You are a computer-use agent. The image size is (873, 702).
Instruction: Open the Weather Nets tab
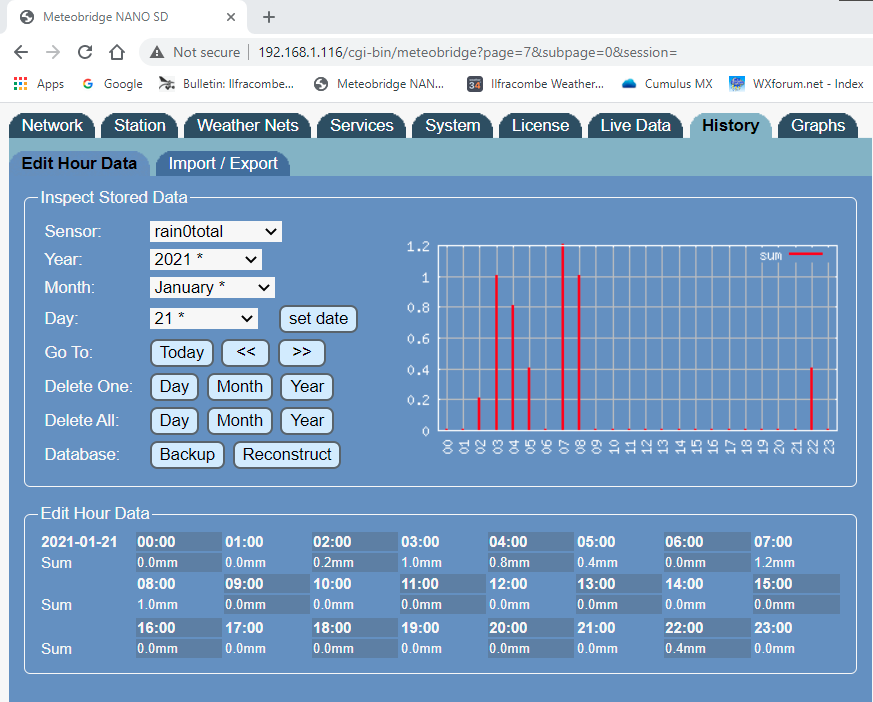[248, 125]
